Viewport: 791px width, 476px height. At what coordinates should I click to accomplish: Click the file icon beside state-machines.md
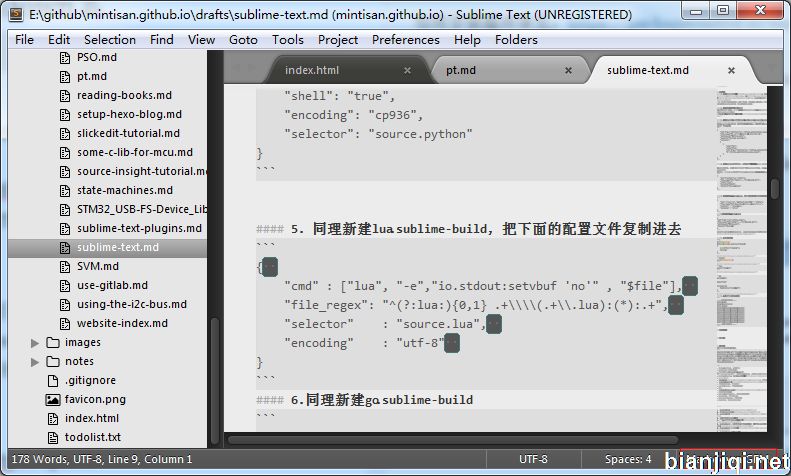tap(65, 191)
